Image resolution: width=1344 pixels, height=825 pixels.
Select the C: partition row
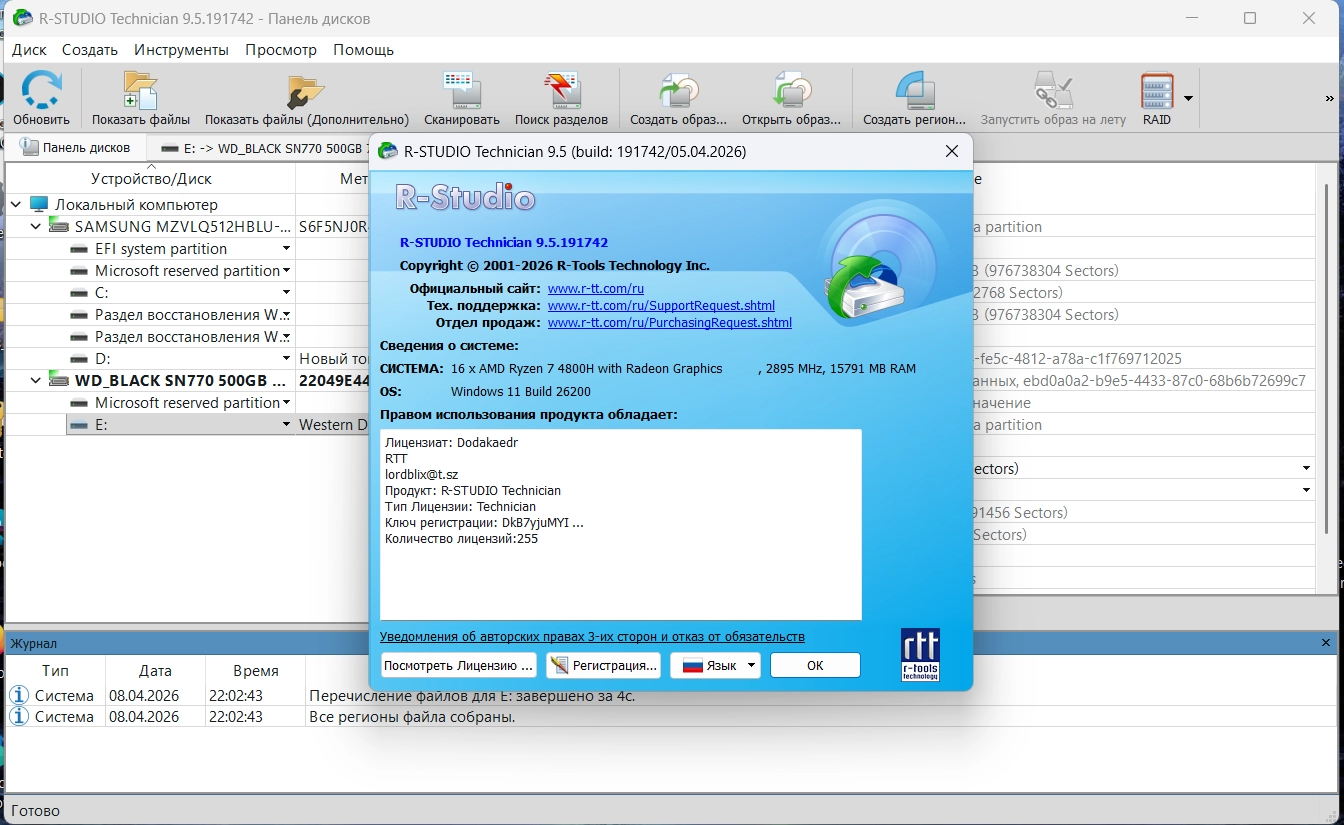pyautogui.click(x=101, y=292)
